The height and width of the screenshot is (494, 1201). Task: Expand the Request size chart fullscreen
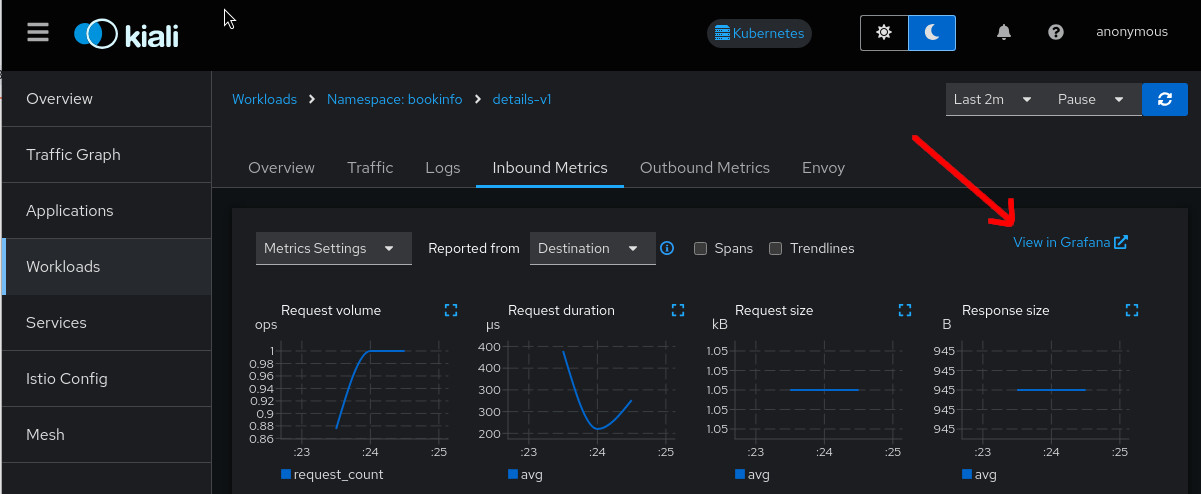pyautogui.click(x=905, y=310)
